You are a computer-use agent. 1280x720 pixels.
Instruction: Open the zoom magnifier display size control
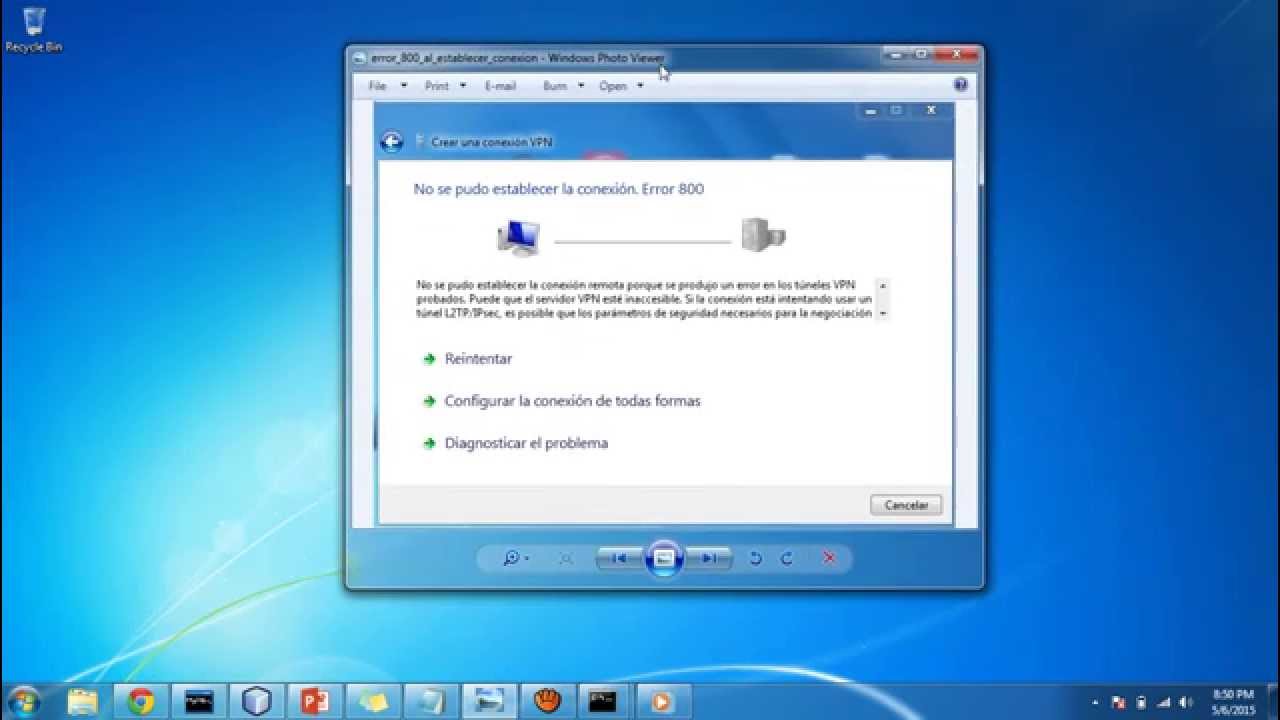516,558
